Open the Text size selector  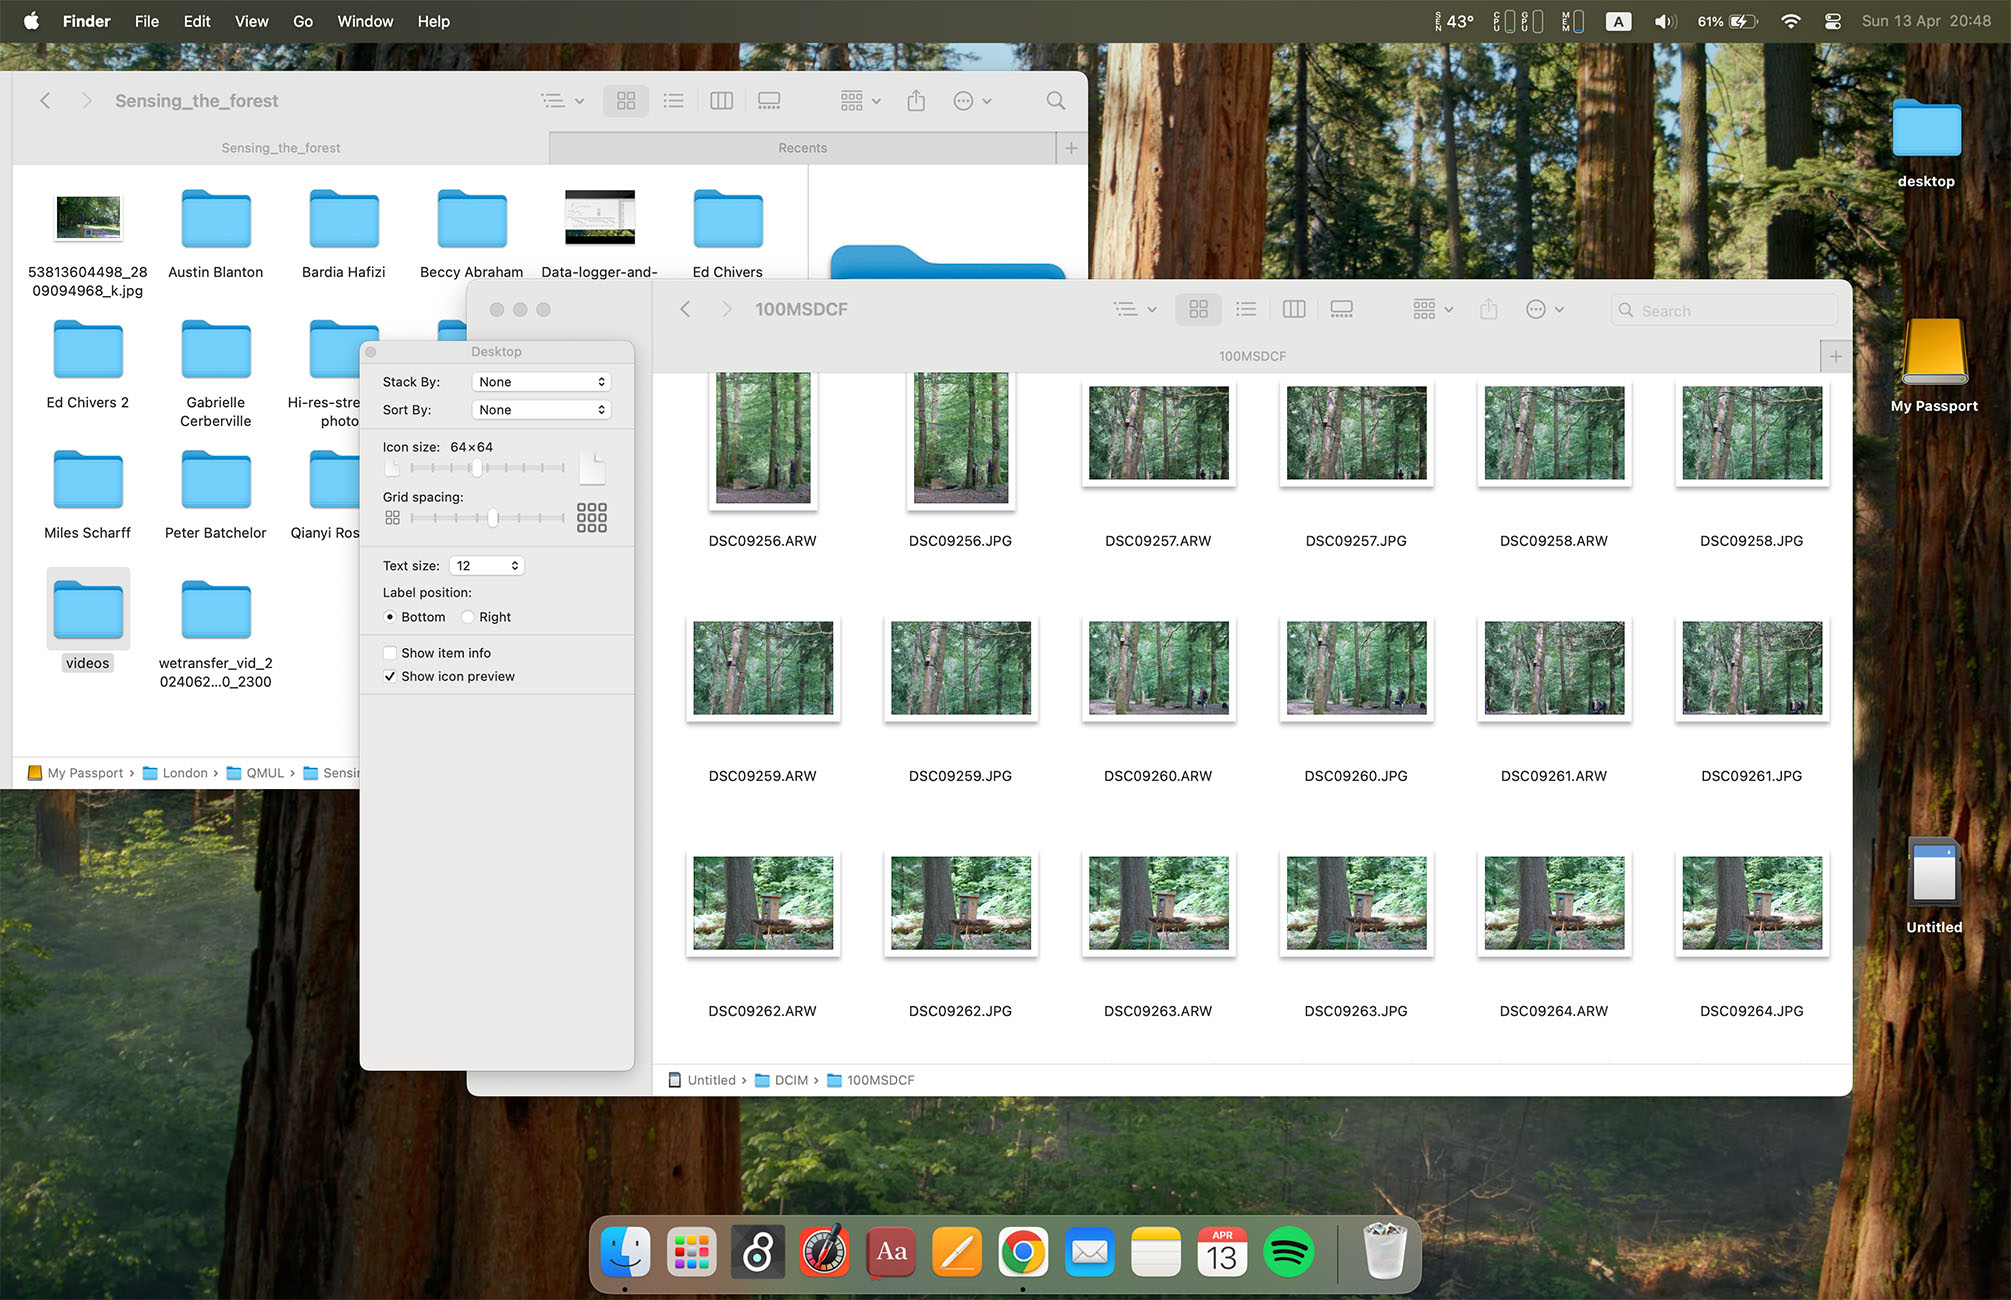[487, 566]
